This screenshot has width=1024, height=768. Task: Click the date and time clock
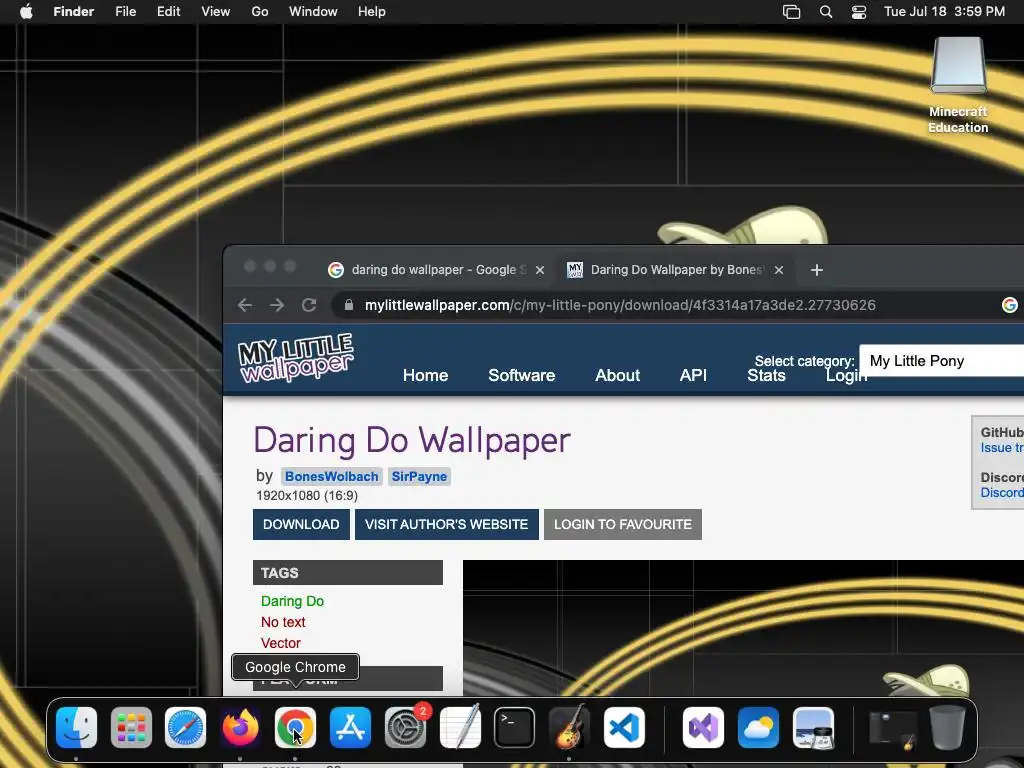pyautogui.click(x=944, y=12)
